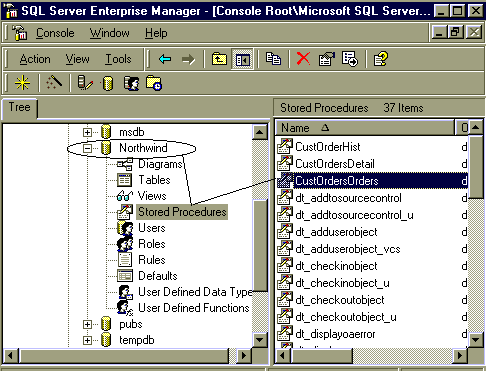The image size is (486, 371).
Task: Select dt_adduserobject_vcs in the list
Action: click(x=348, y=249)
